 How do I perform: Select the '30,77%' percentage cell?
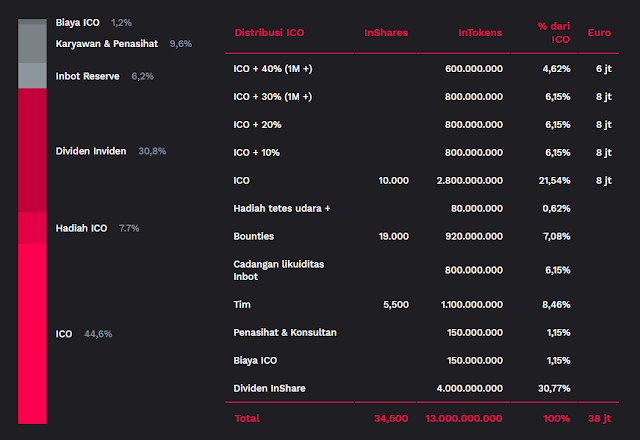click(x=554, y=389)
